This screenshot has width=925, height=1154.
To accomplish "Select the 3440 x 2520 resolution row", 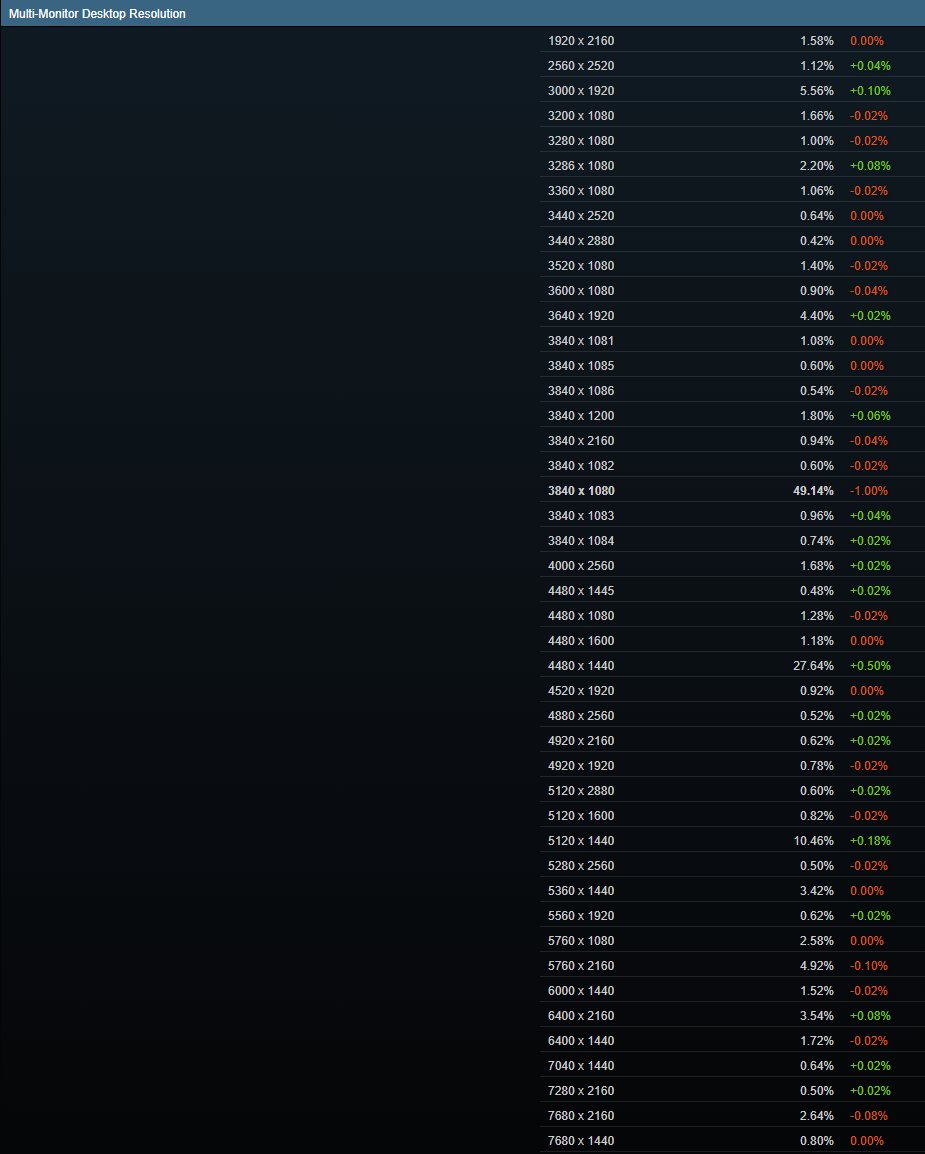I will [x=732, y=216].
